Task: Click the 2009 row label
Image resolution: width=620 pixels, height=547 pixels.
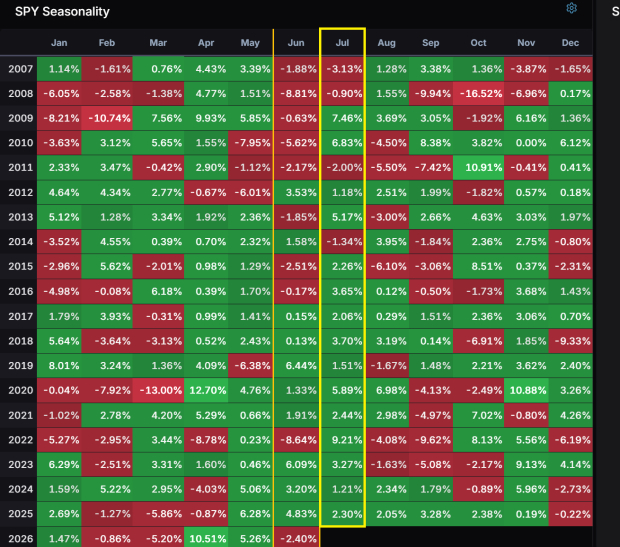Action: 21,118
